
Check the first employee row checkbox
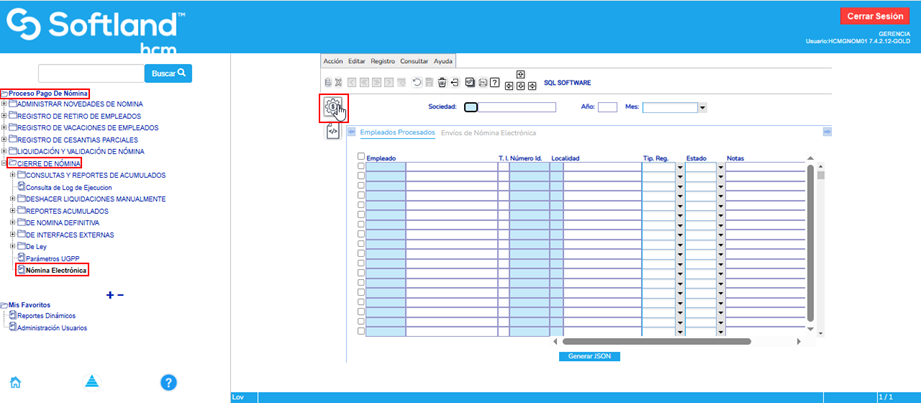point(361,167)
